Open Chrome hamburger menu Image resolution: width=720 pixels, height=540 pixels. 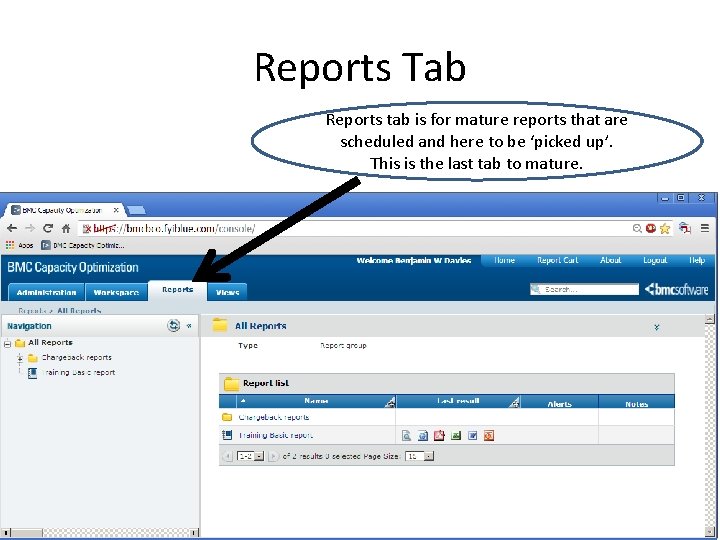coord(705,228)
